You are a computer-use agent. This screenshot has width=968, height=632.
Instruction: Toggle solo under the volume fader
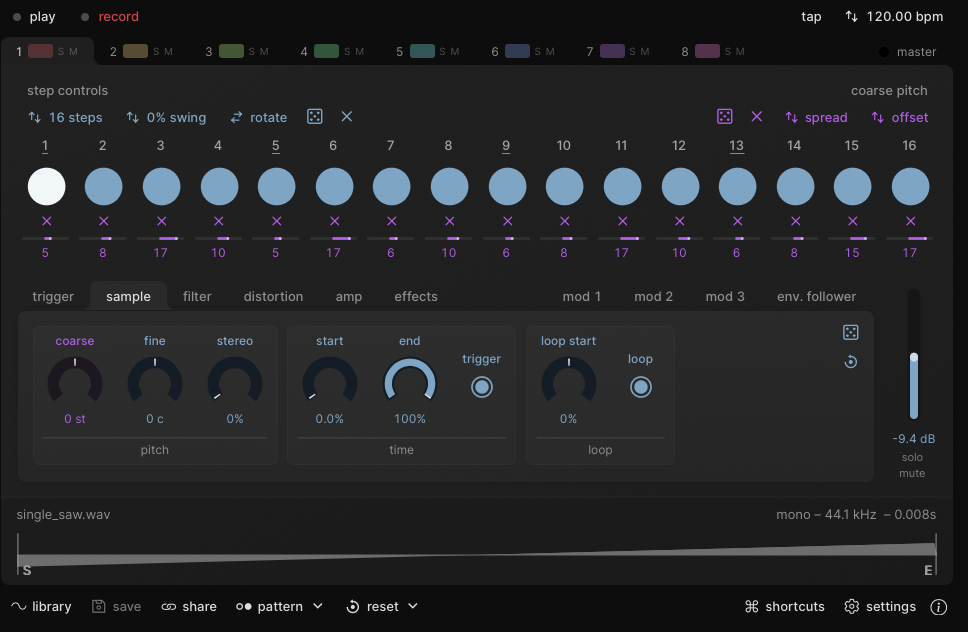tap(912, 457)
